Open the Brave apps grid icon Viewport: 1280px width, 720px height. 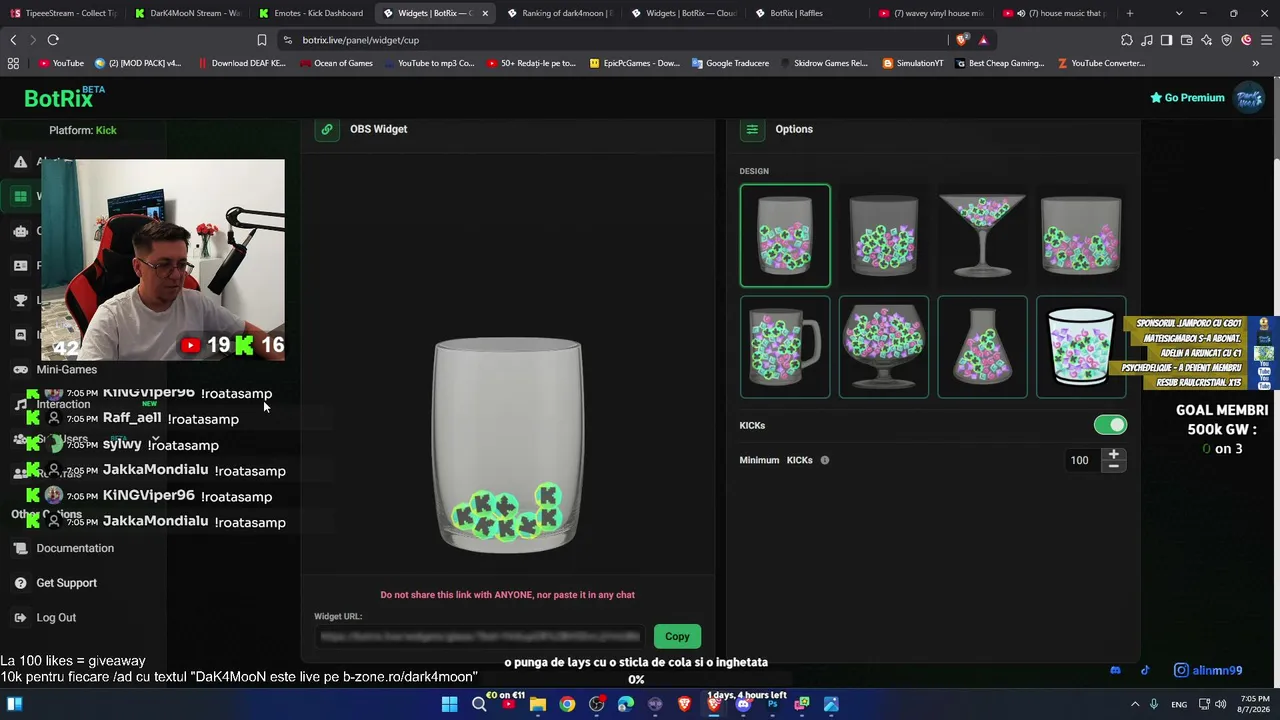pyautogui.click(x=13, y=63)
